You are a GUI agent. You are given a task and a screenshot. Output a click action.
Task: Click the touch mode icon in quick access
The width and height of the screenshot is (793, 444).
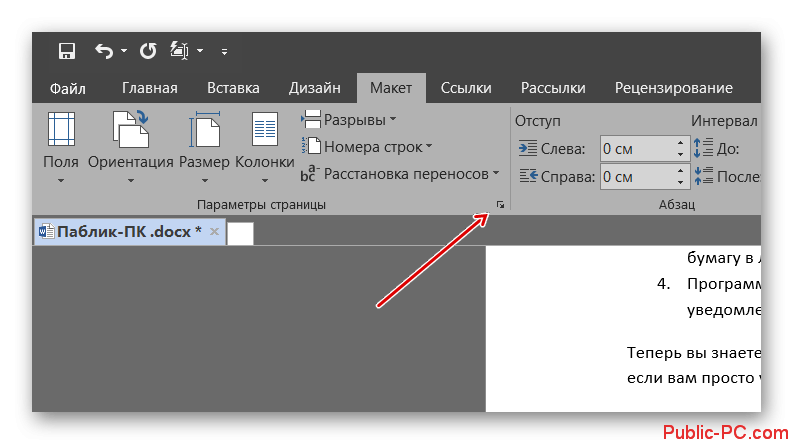pyautogui.click(x=180, y=51)
